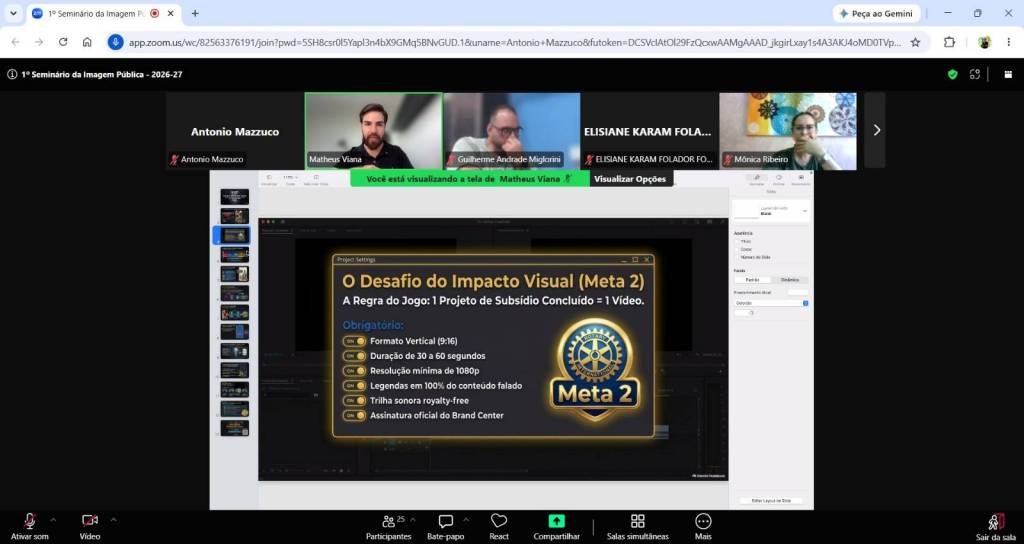
Task: Select the last slide thumbnail in navigator
Action: (234, 428)
